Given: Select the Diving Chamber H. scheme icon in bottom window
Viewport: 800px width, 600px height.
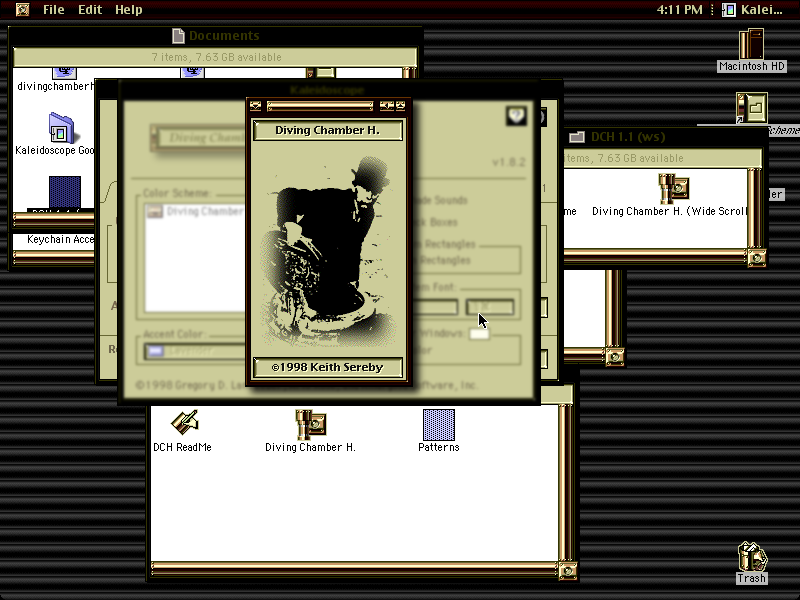Looking at the screenshot, I should 310,424.
